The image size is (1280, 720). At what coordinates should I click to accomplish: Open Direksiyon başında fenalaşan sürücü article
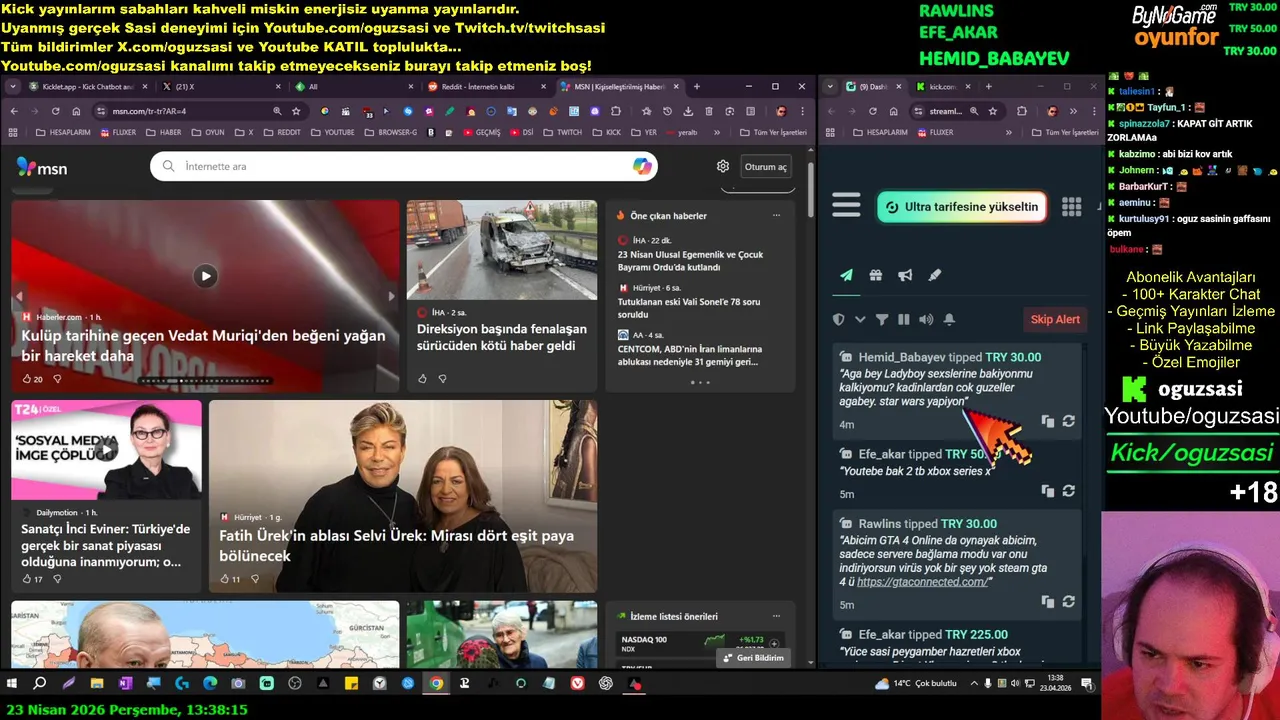point(501,336)
